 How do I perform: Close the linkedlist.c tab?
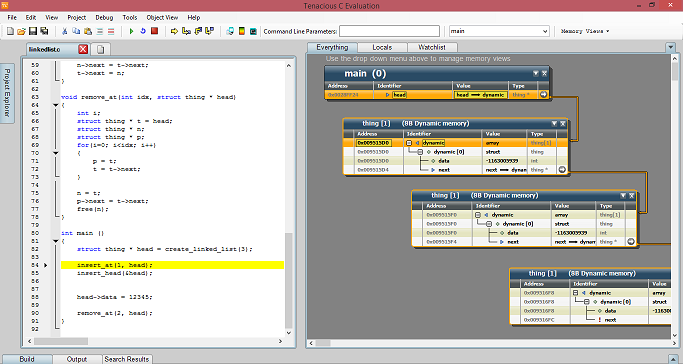[83, 49]
